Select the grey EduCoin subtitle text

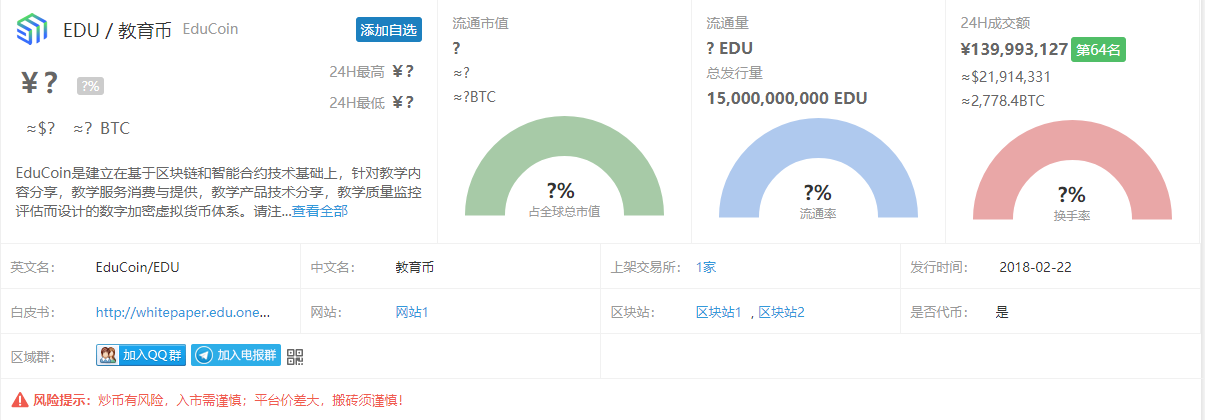point(210,29)
